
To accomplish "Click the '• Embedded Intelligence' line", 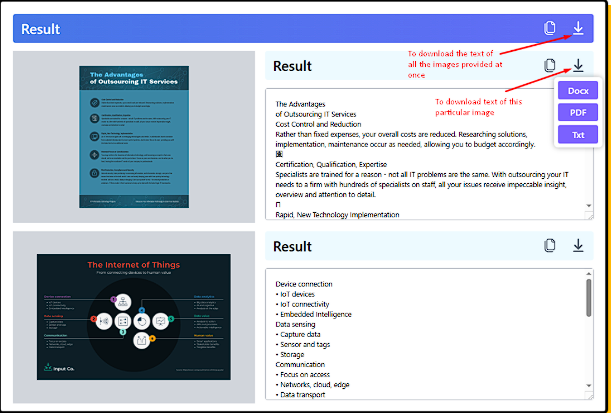I will coord(313,314).
